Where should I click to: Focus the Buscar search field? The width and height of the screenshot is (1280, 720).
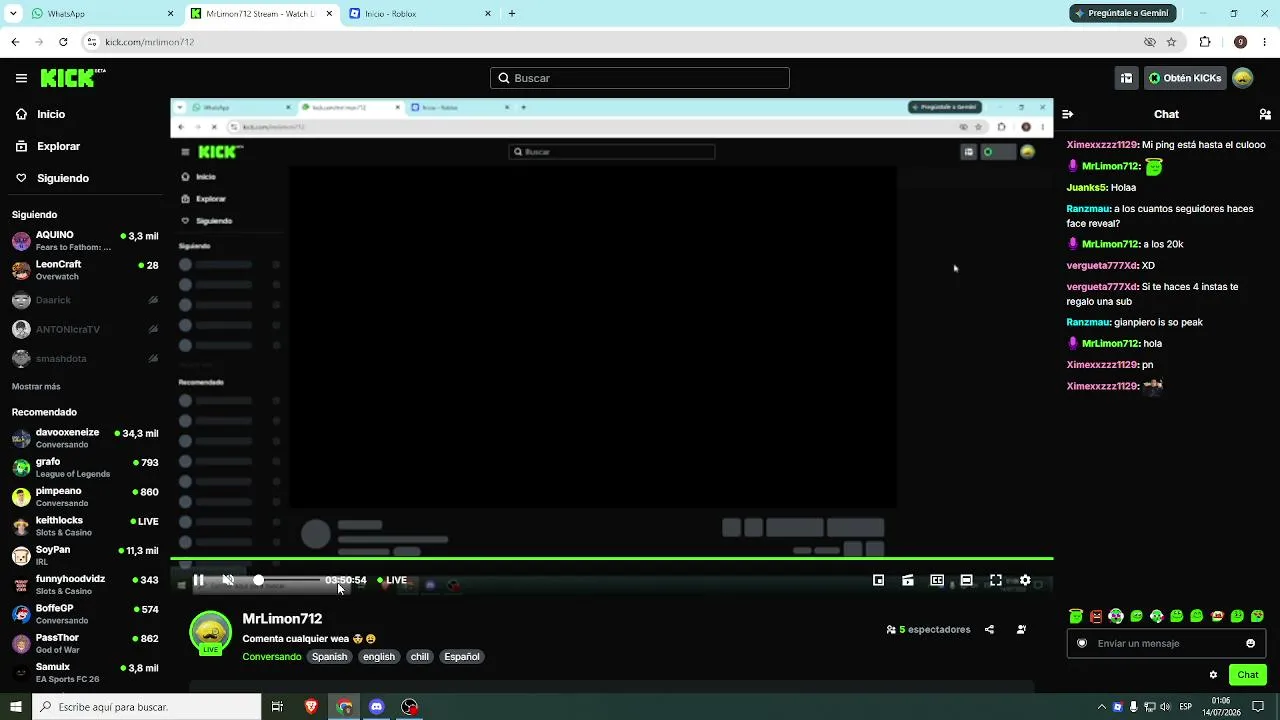(x=640, y=78)
